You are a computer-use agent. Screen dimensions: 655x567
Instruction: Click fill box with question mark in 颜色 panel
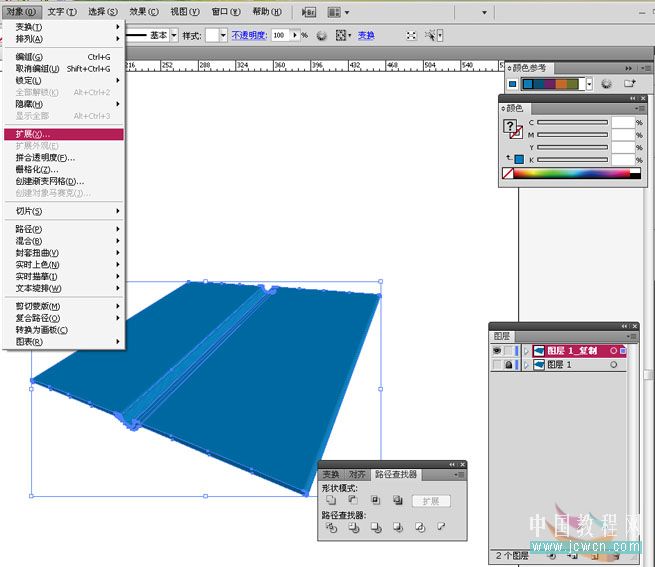509,126
